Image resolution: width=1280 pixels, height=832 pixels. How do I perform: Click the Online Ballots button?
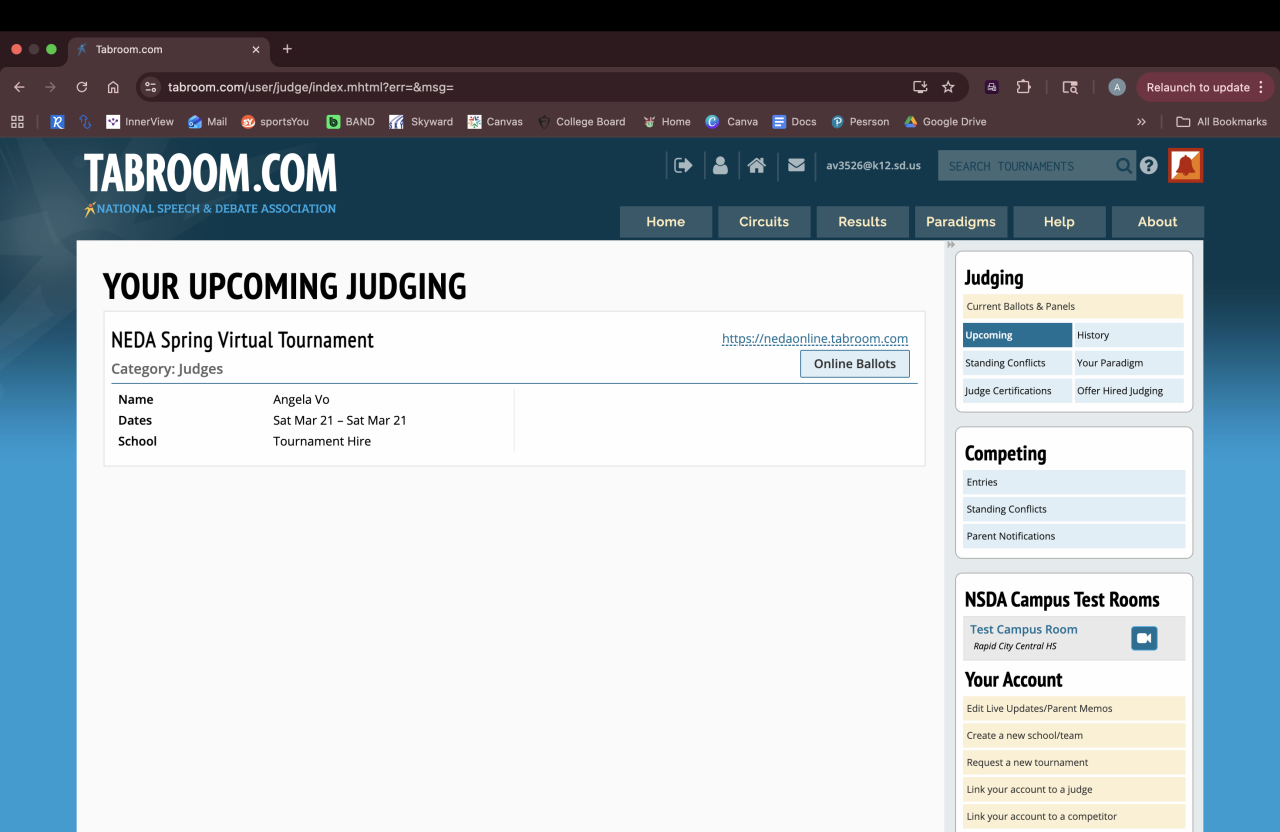point(855,364)
